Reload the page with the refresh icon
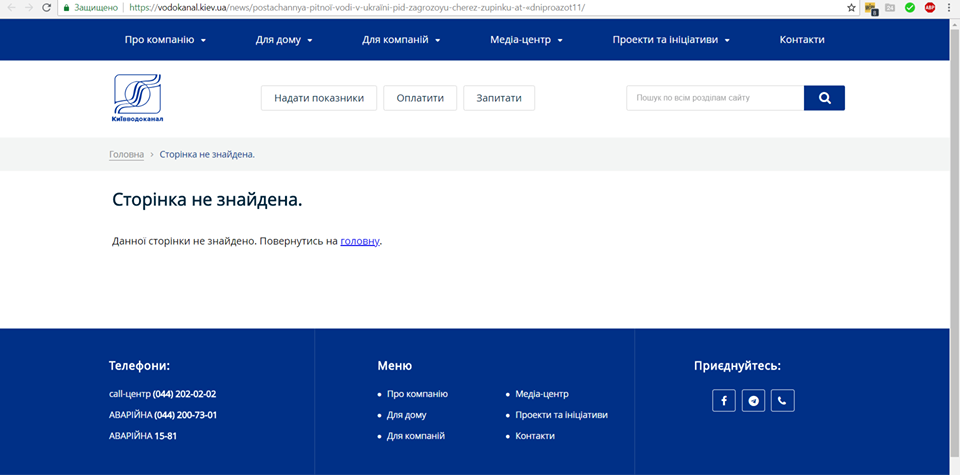The width and height of the screenshot is (960, 475). (x=46, y=7)
